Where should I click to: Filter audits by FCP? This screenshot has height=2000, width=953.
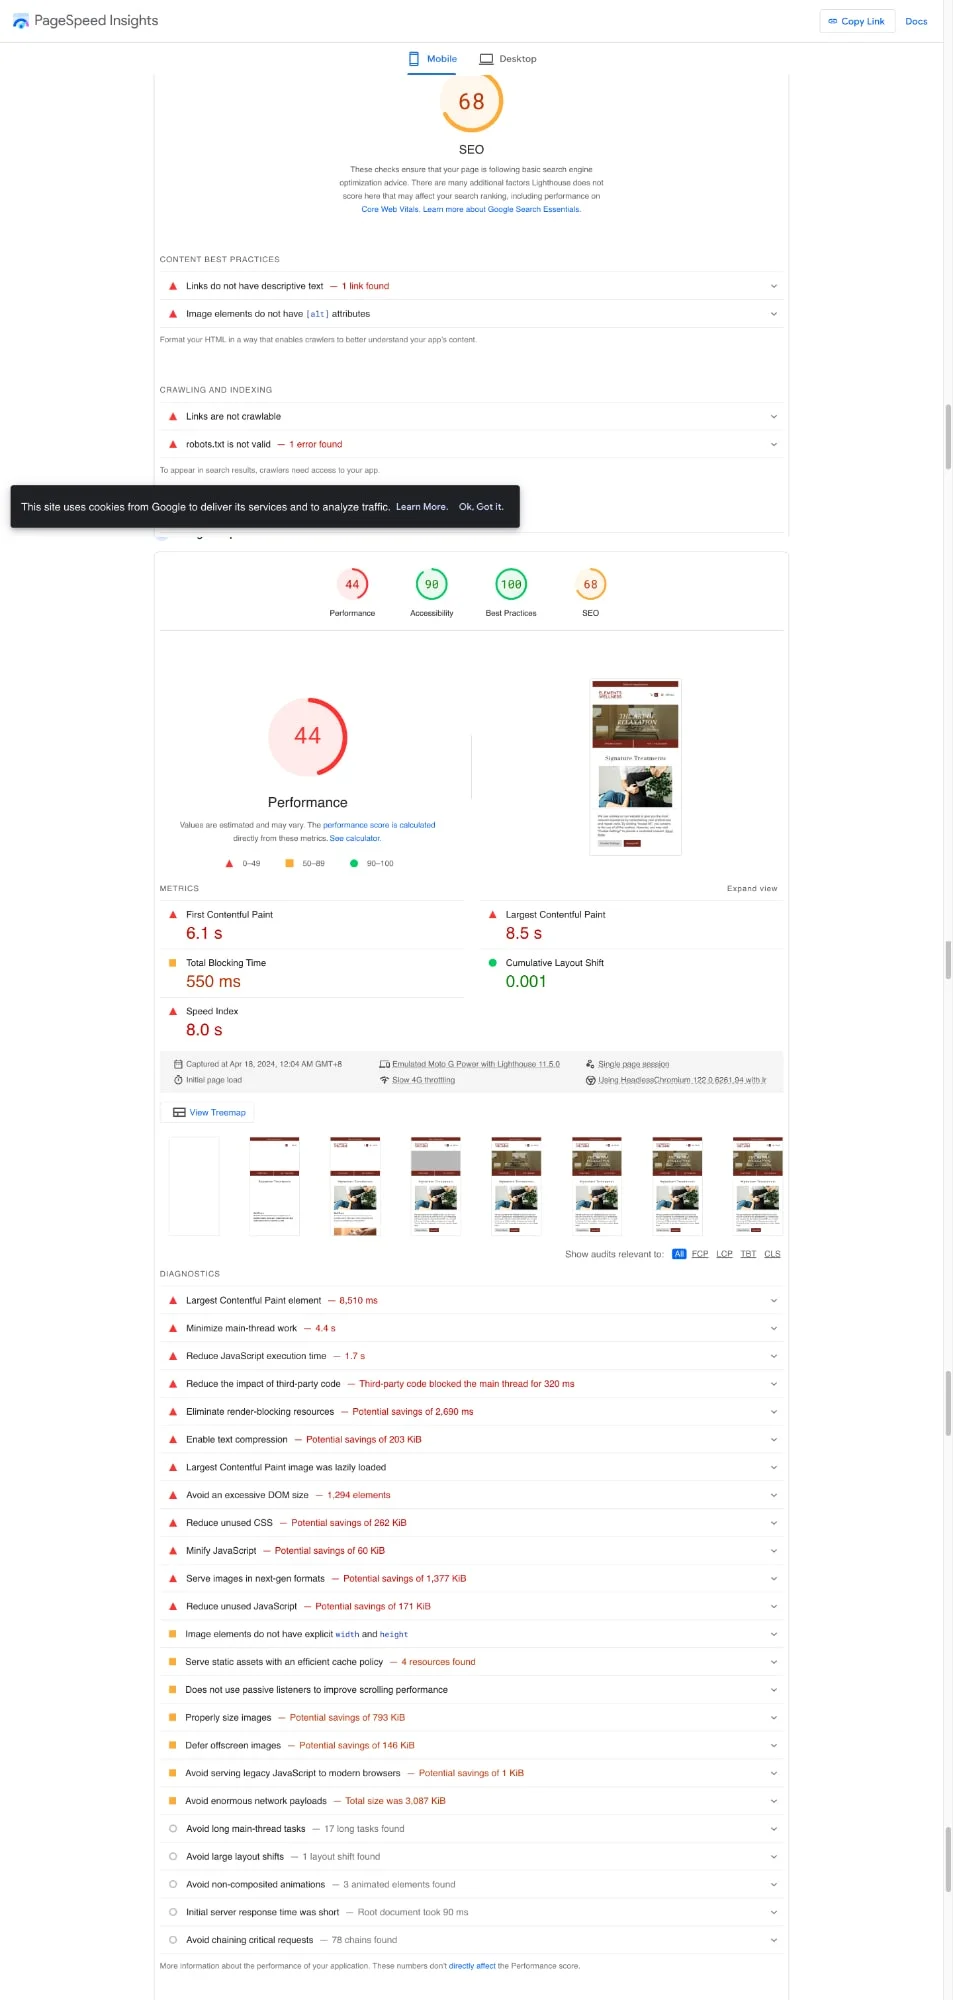(700, 1254)
